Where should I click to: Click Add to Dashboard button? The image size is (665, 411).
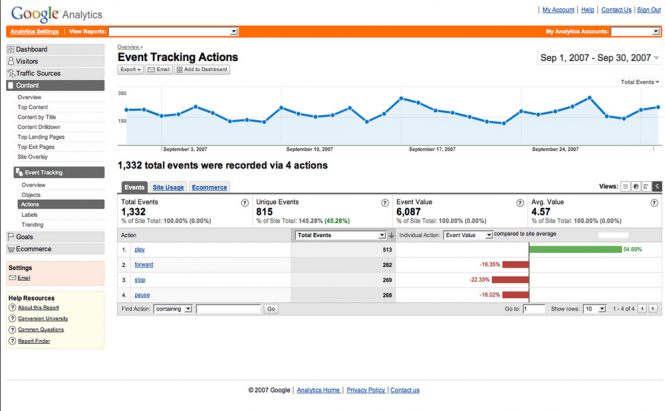[x=202, y=70]
